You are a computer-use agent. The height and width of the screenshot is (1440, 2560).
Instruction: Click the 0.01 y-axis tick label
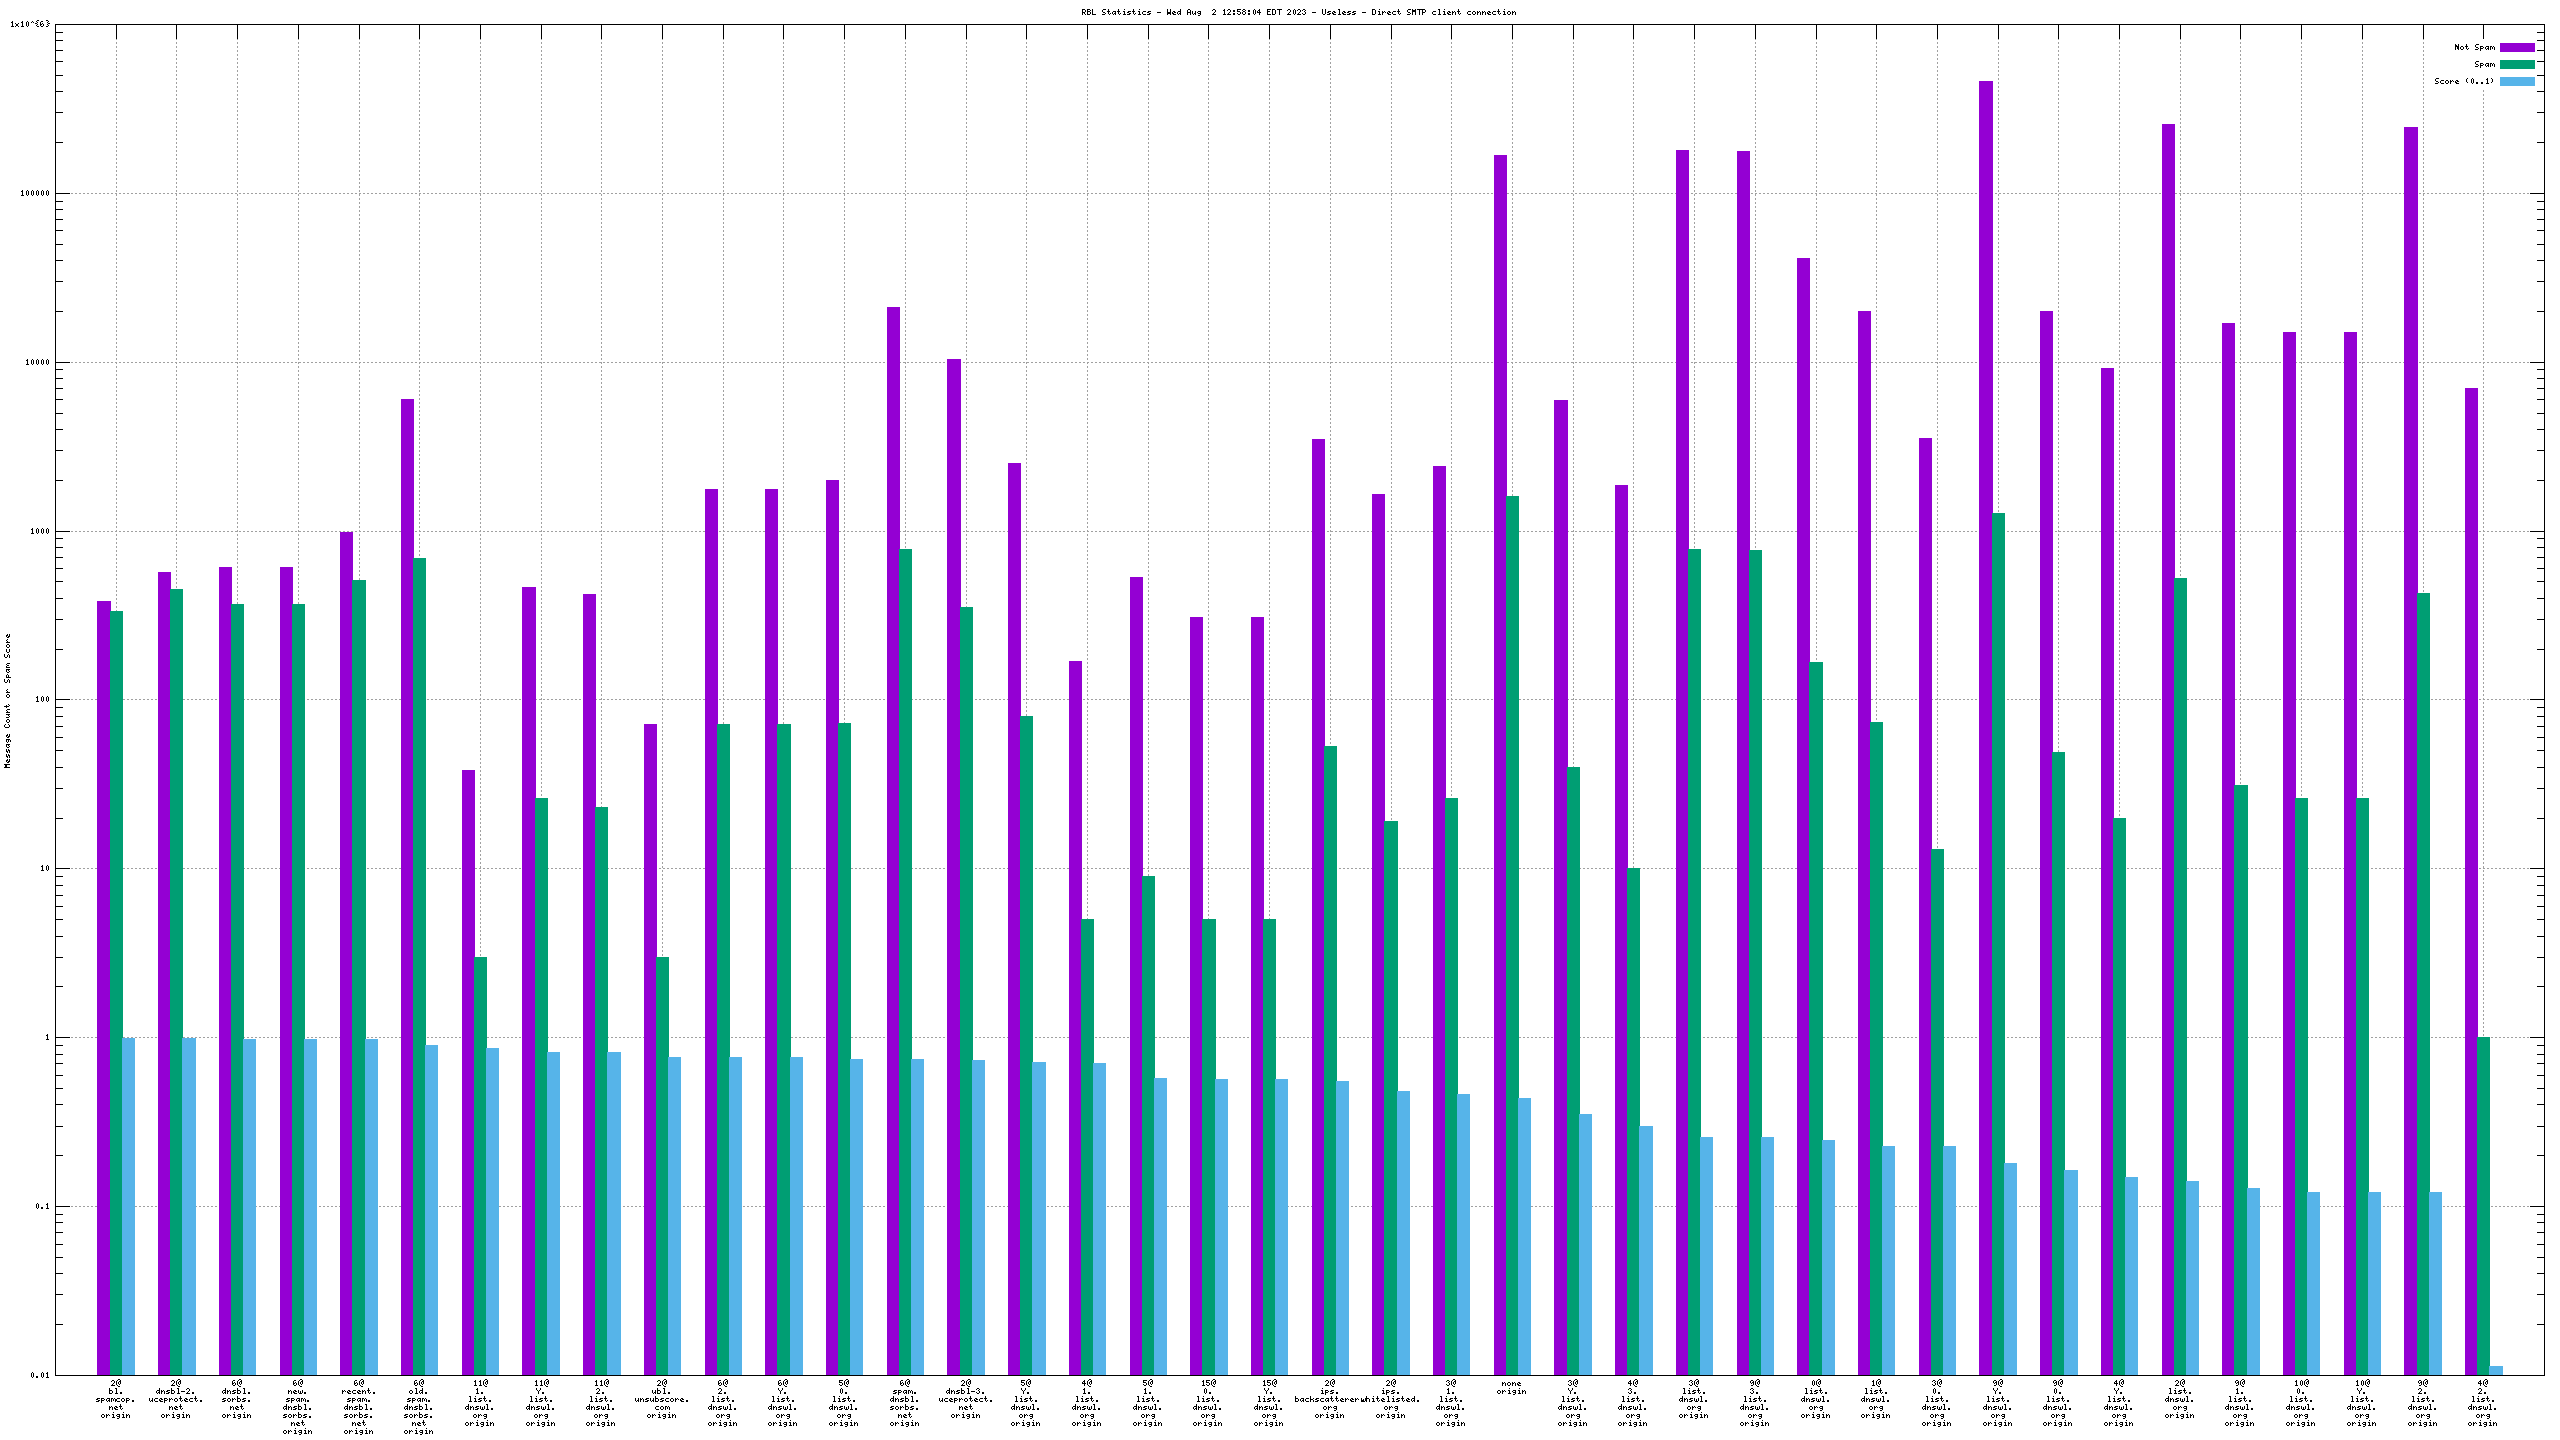[x=40, y=1375]
